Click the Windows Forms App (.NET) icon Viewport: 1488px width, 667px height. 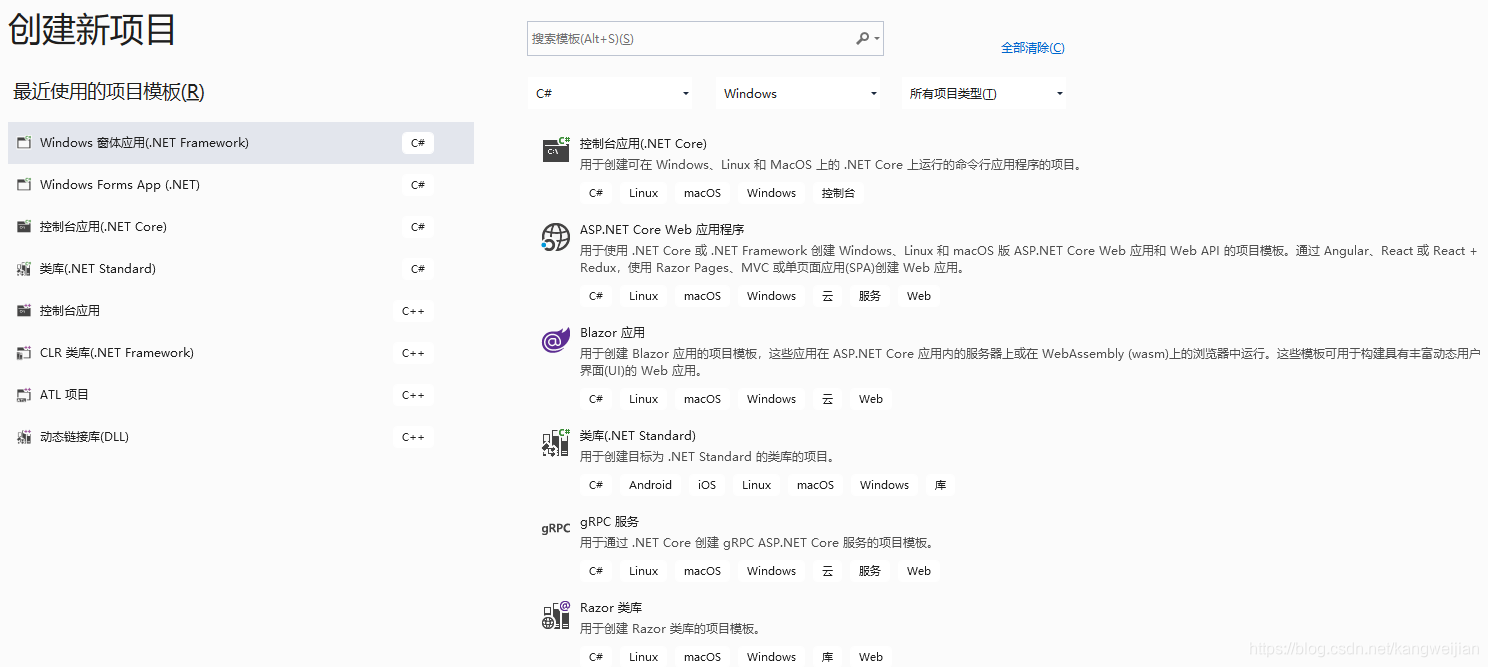tap(24, 185)
